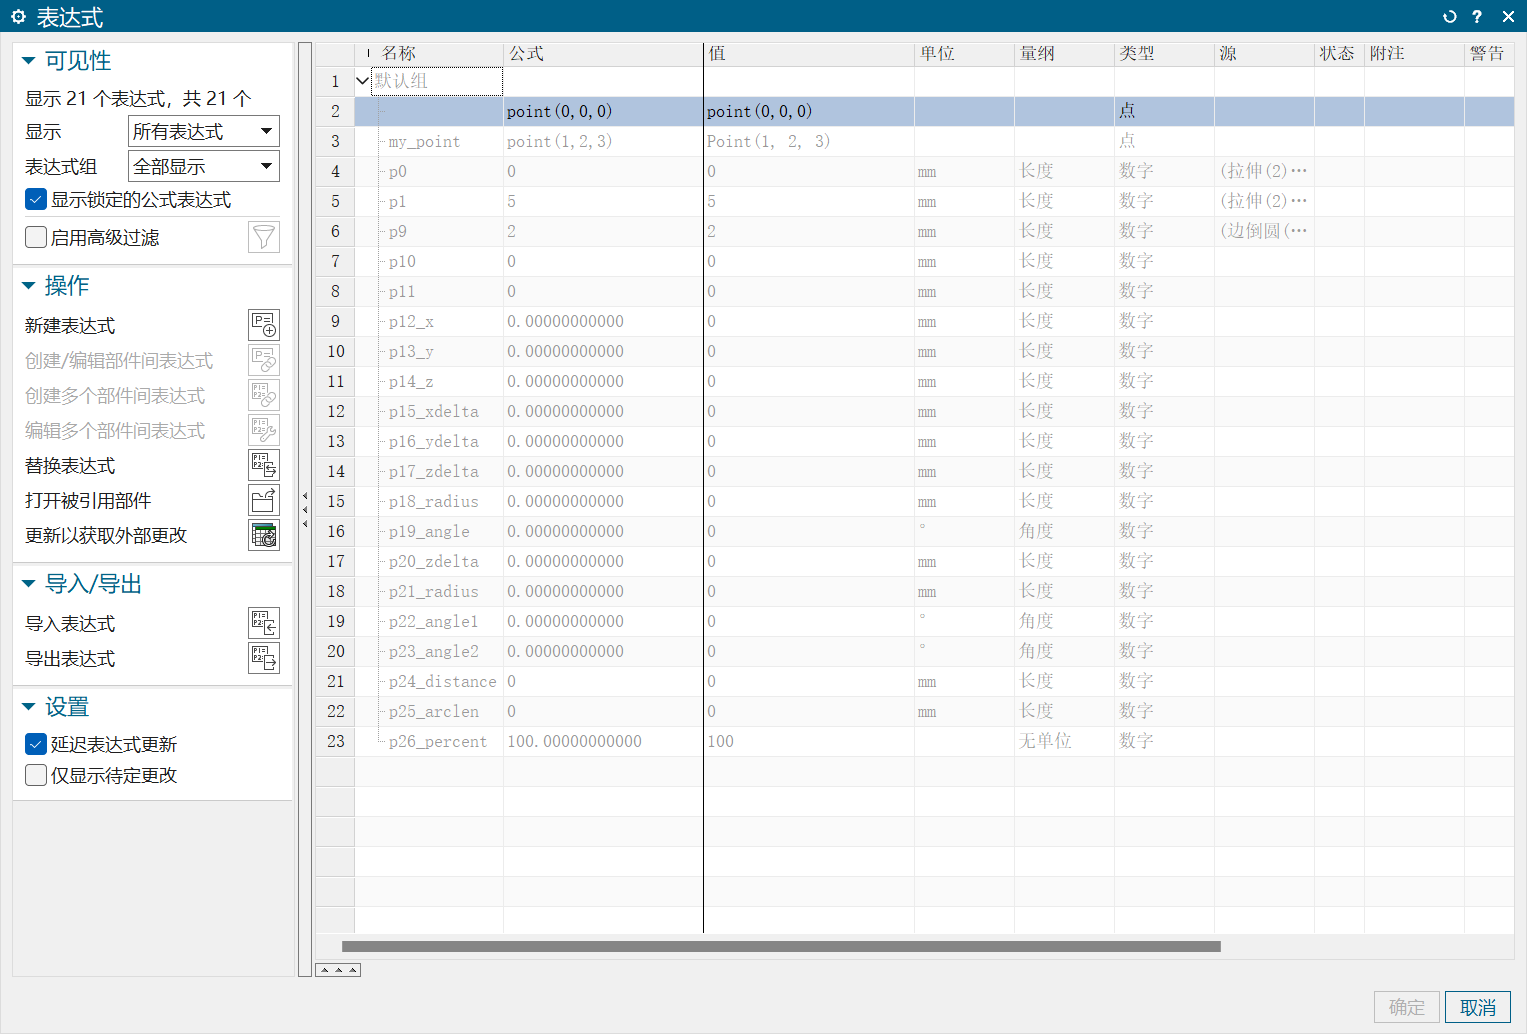1527x1034 pixels.
Task: Collapse the 默认组 tree group
Action: tap(362, 81)
